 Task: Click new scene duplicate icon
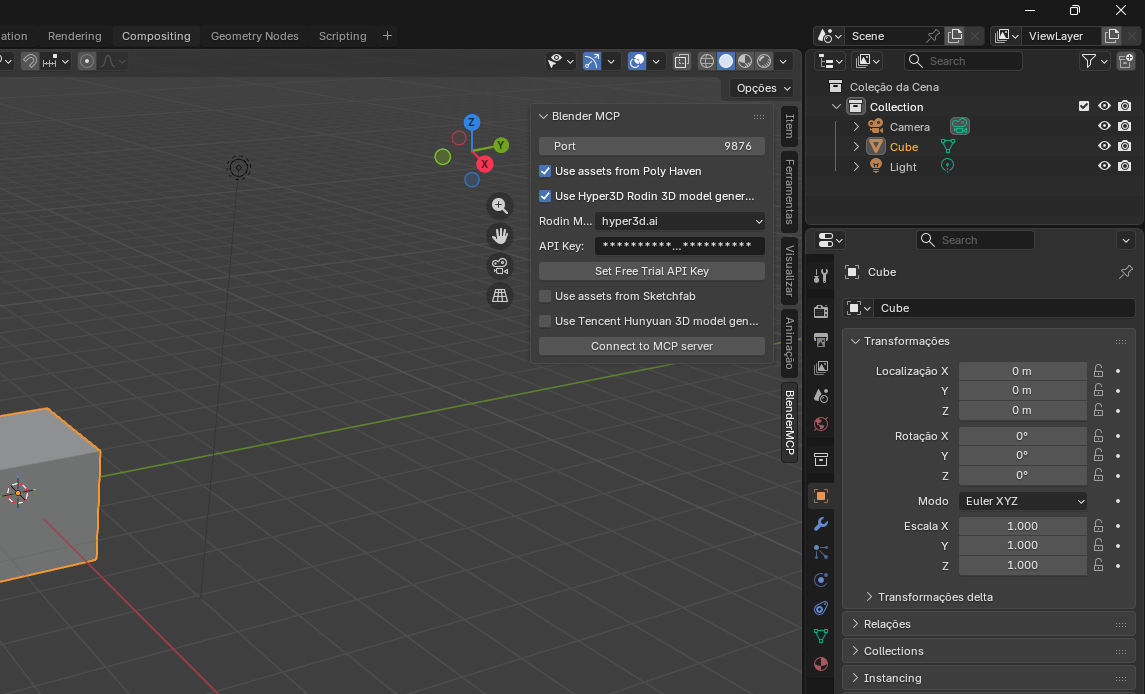[x=954, y=36]
